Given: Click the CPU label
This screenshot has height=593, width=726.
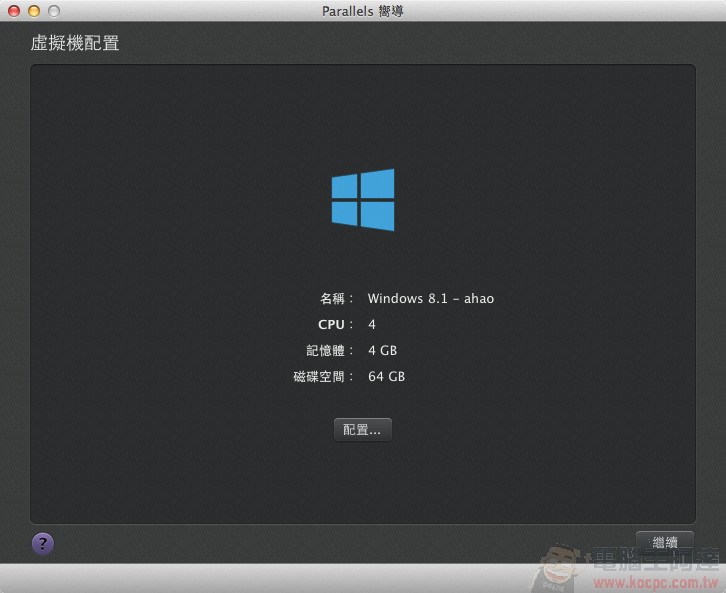Looking at the screenshot, I should point(335,325).
